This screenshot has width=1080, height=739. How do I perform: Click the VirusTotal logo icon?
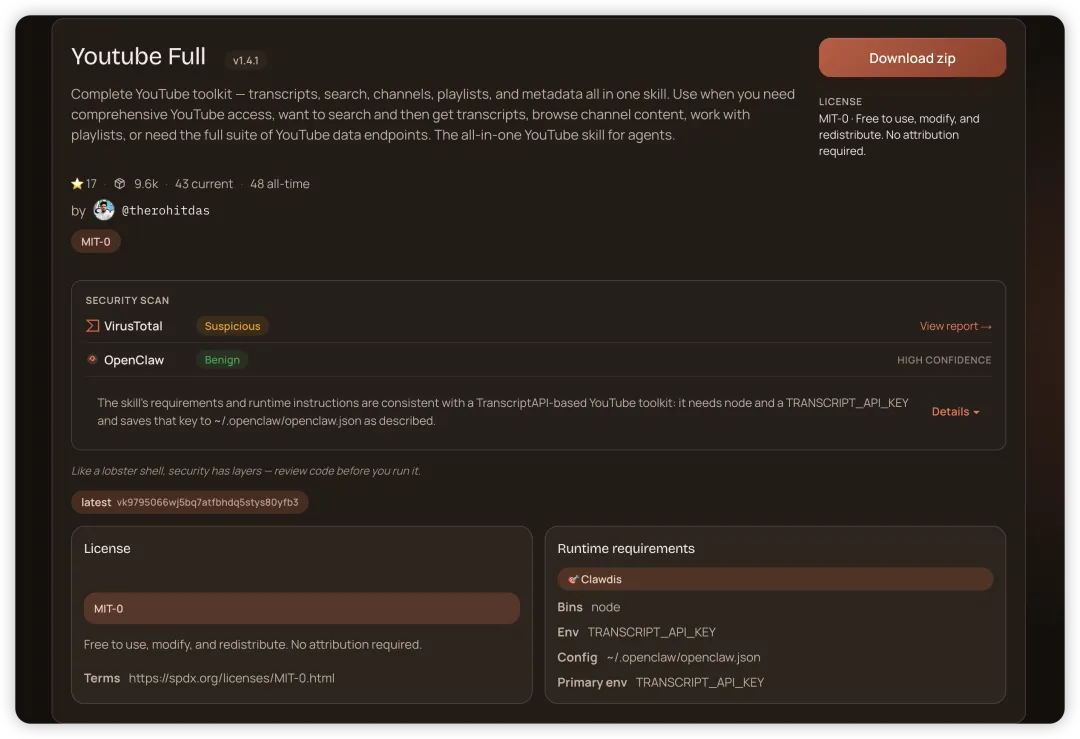(x=93, y=326)
